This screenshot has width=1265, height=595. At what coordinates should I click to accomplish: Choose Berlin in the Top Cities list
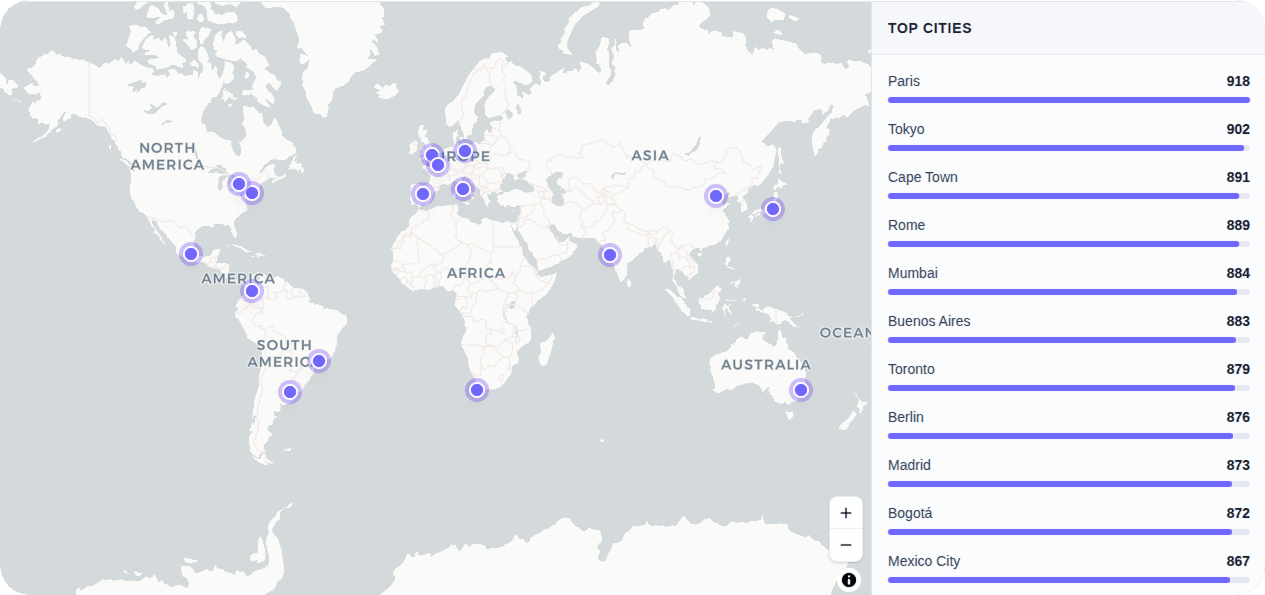1069,423
